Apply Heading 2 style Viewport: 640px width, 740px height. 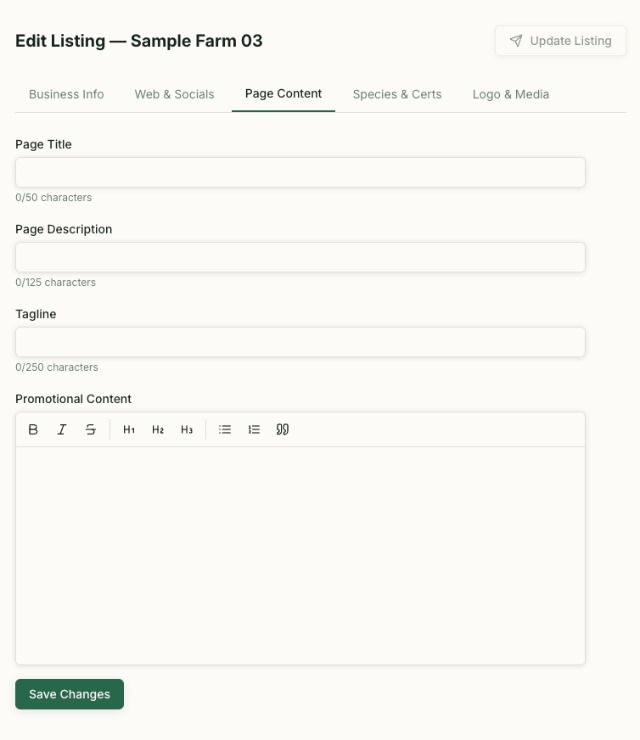158,429
